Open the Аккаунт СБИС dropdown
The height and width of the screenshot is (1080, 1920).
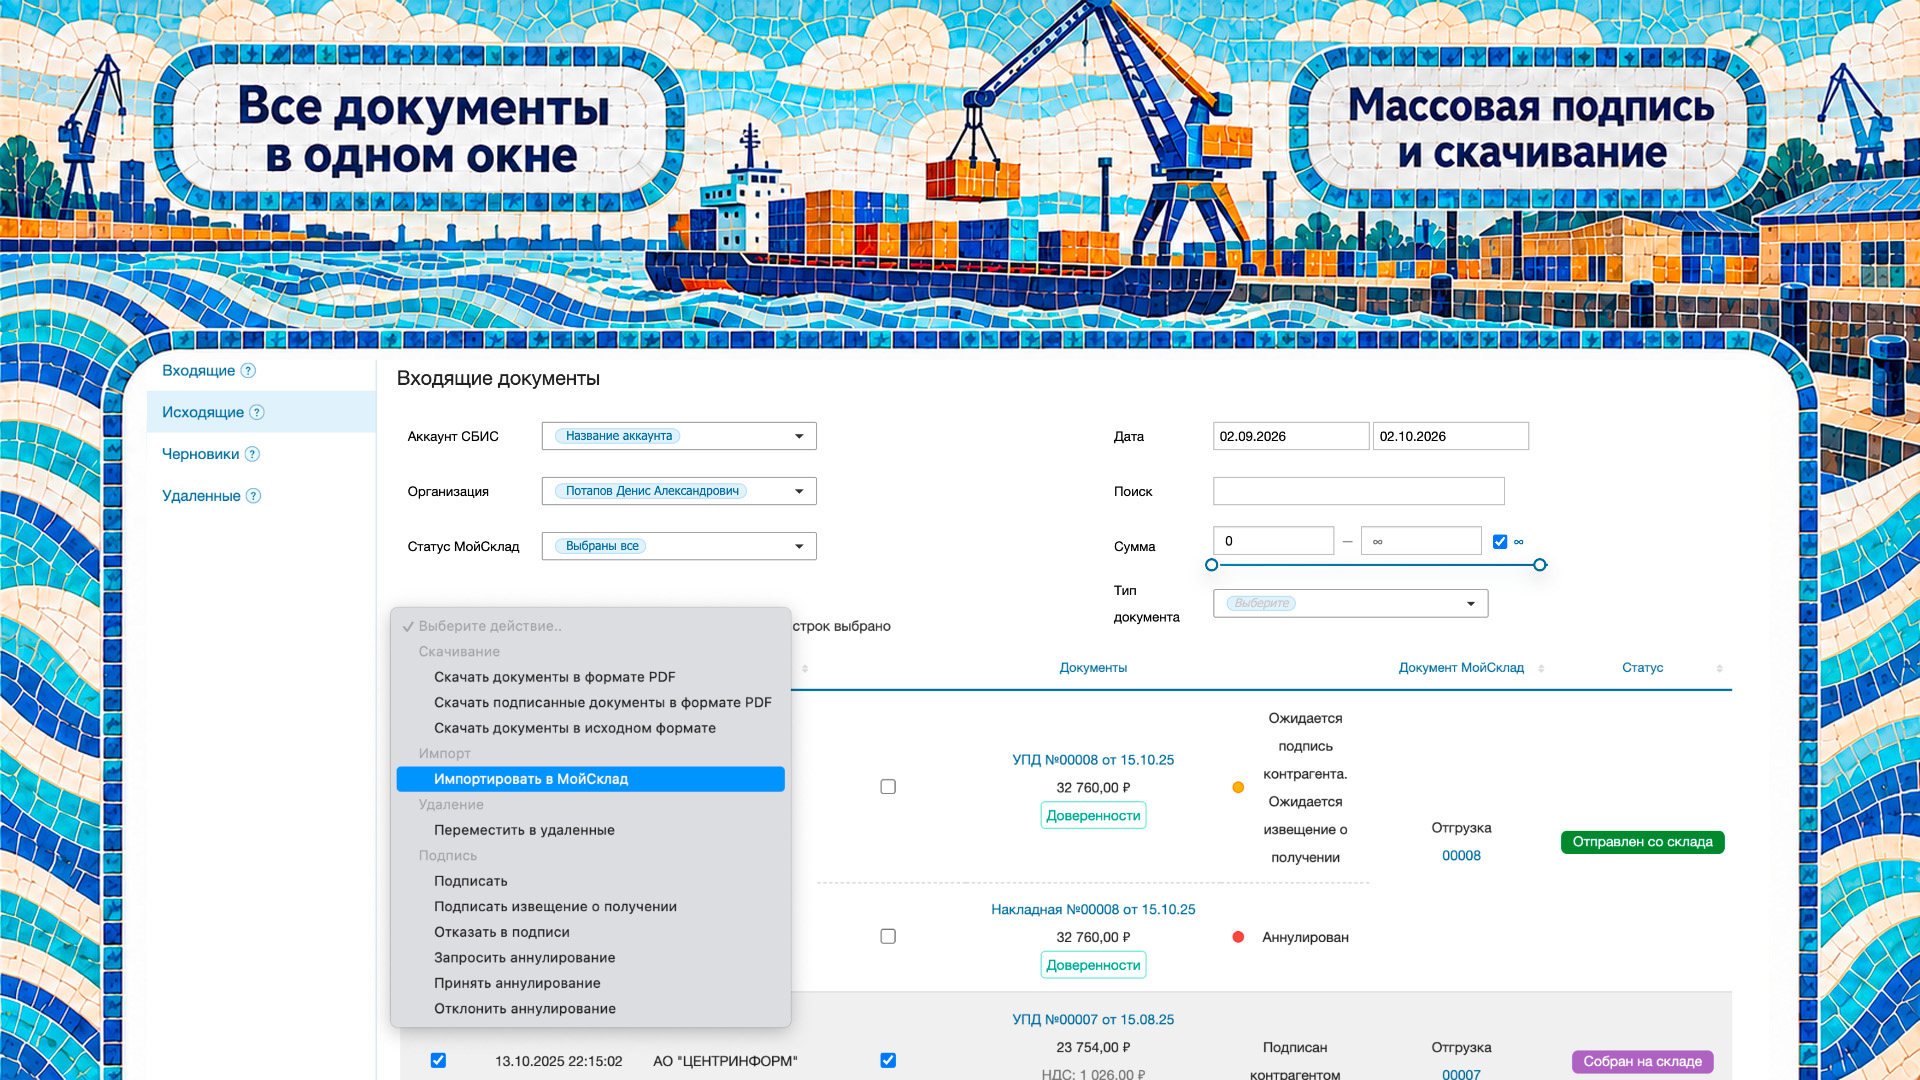[679, 436]
